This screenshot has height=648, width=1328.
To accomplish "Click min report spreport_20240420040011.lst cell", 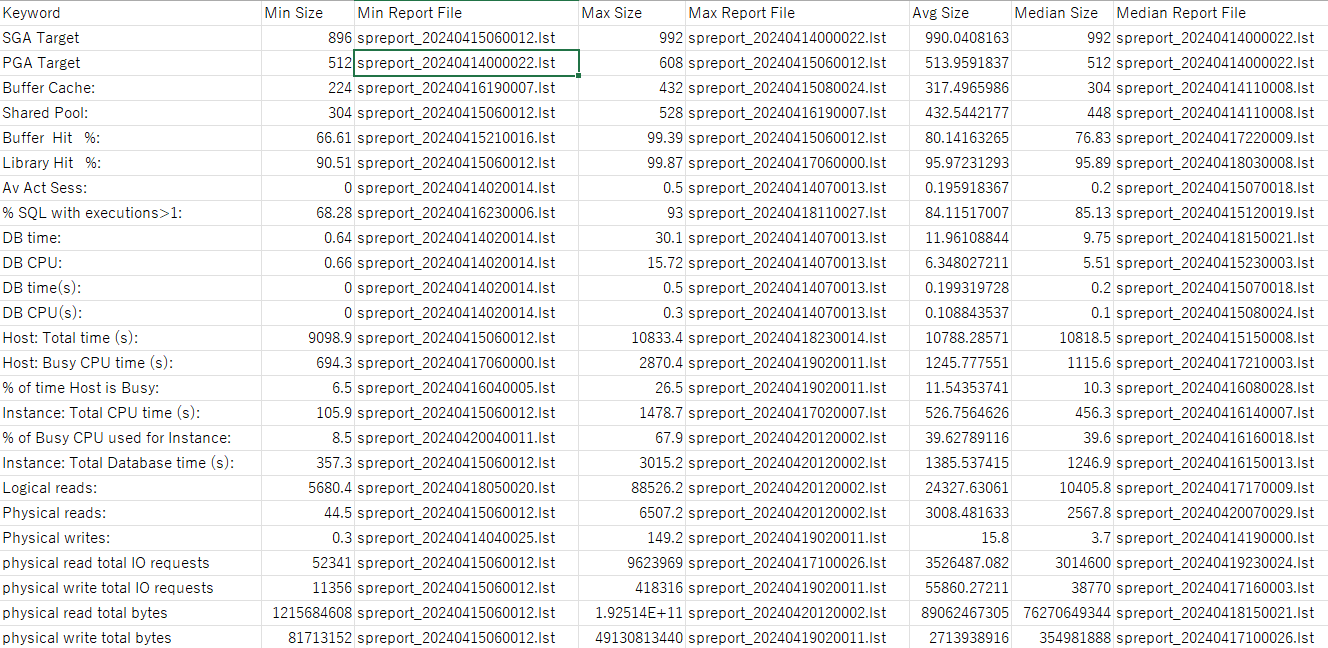I will pyautogui.click(x=467, y=438).
